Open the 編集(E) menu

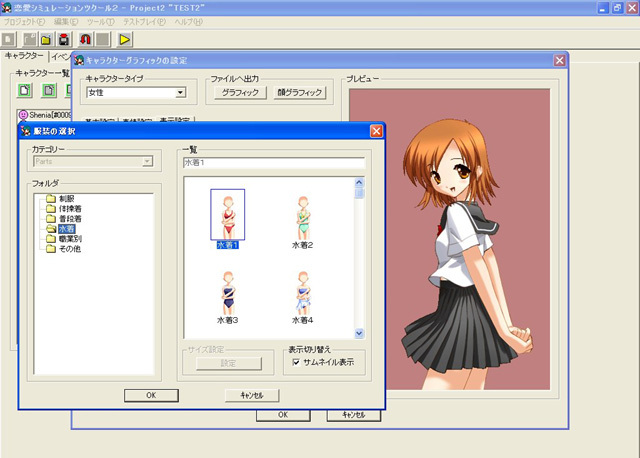coord(66,22)
